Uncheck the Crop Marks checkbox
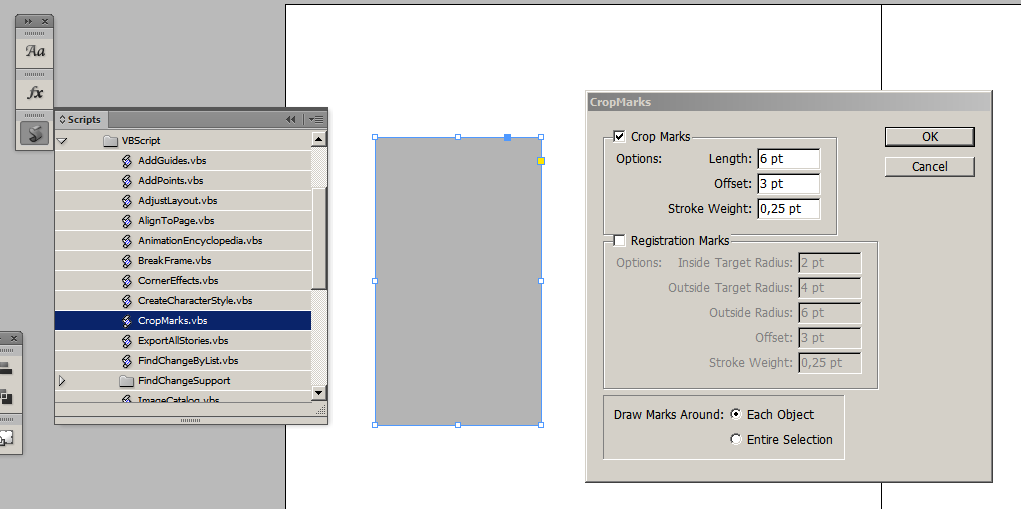Screen dimensions: 1021x509 click(x=619, y=136)
